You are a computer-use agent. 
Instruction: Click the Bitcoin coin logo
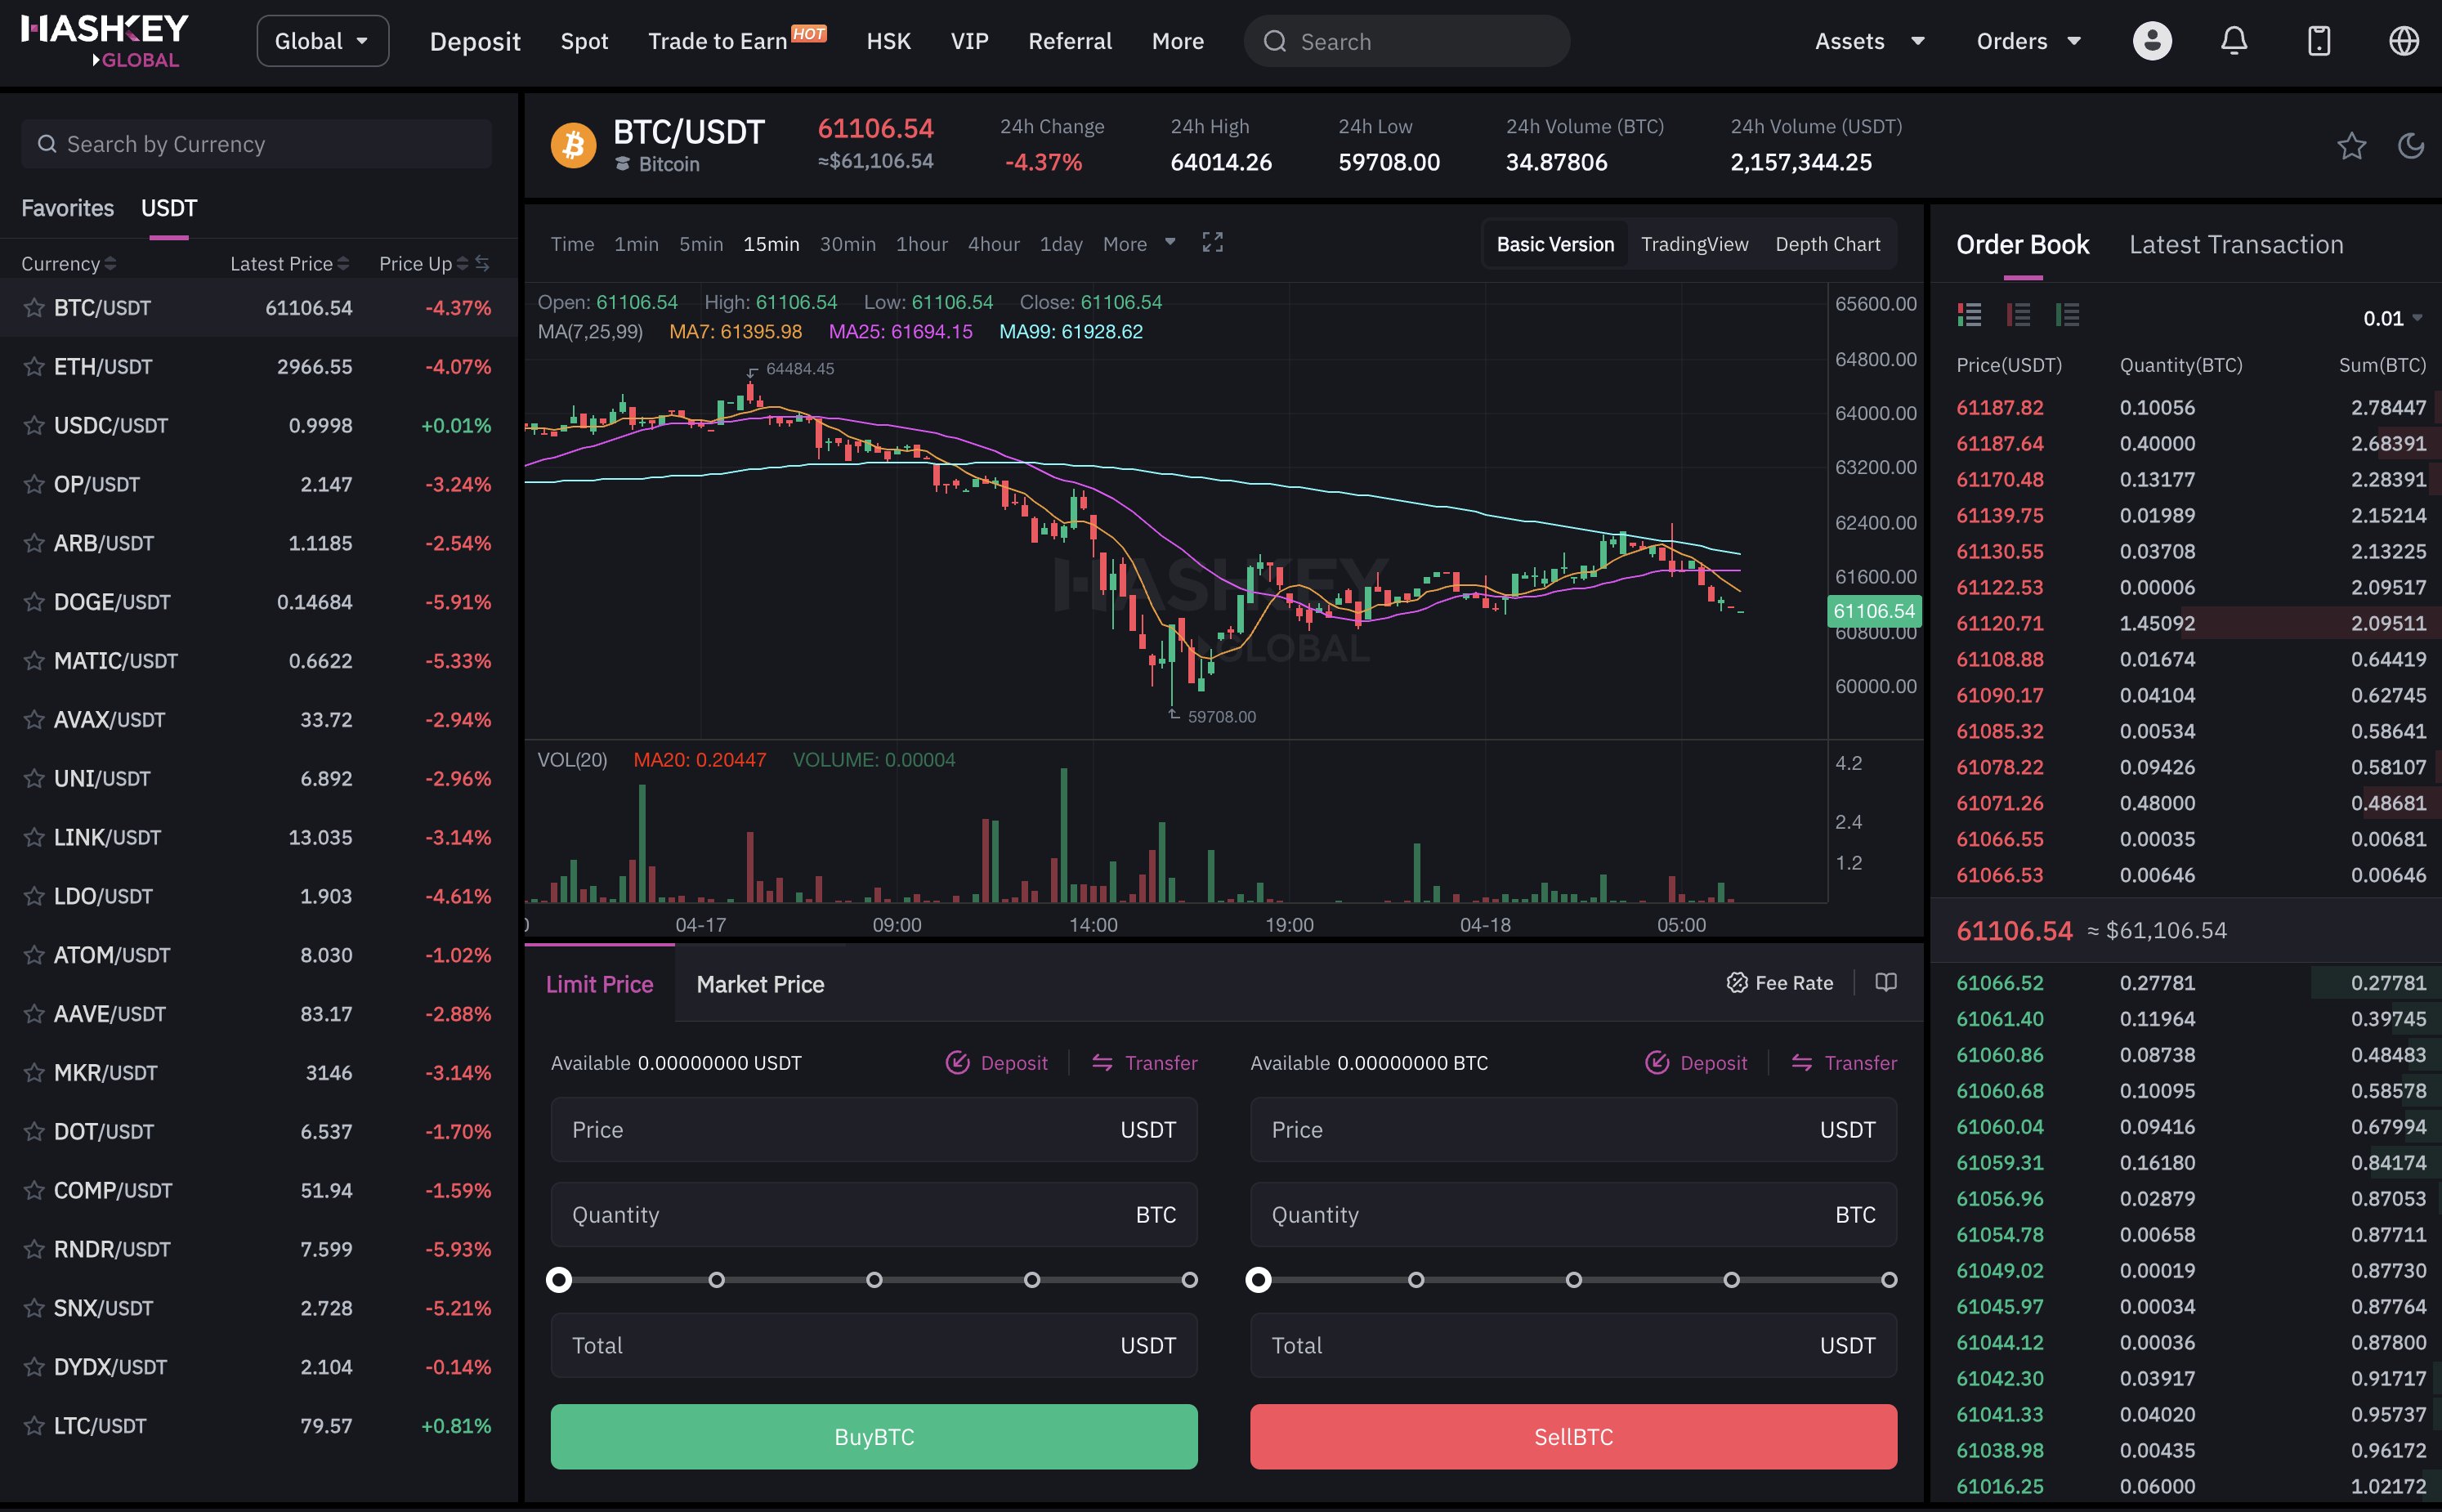click(x=573, y=146)
